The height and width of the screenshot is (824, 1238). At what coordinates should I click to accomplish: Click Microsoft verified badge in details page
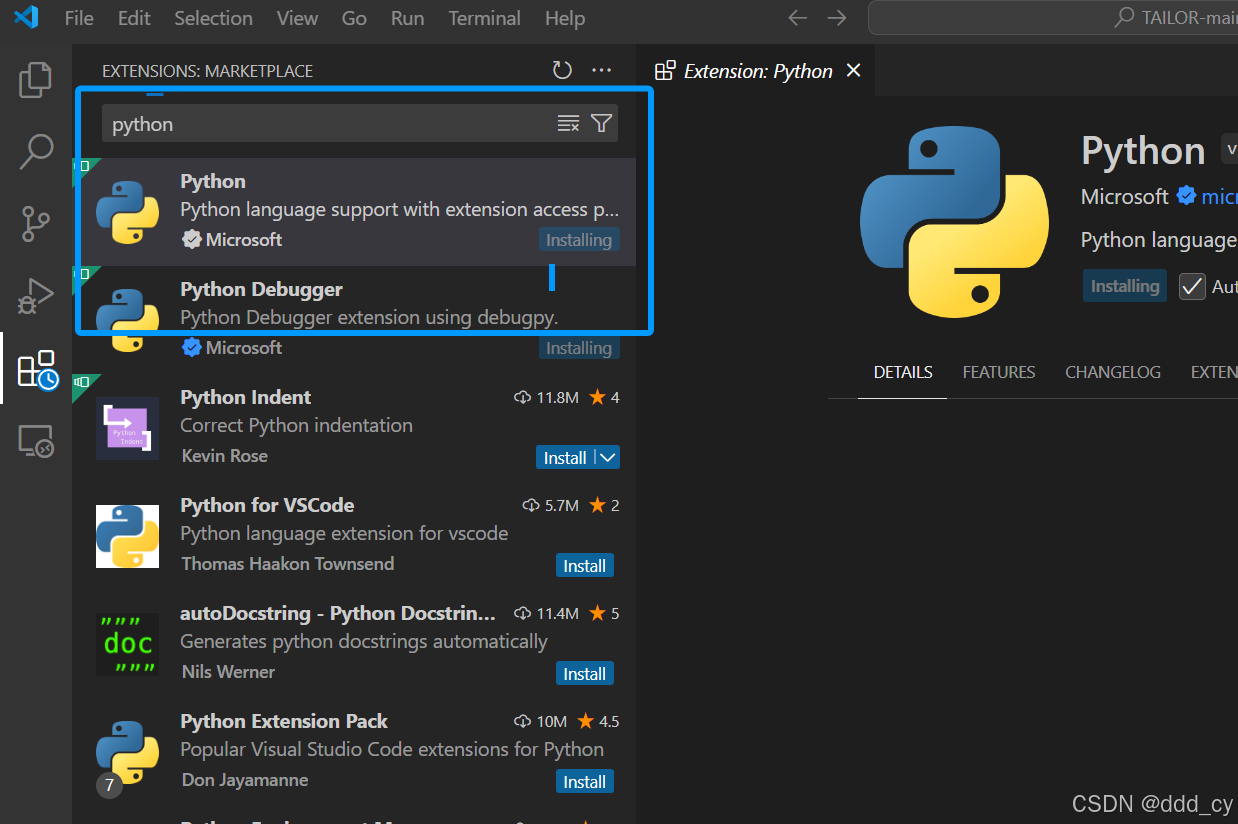click(x=1186, y=196)
